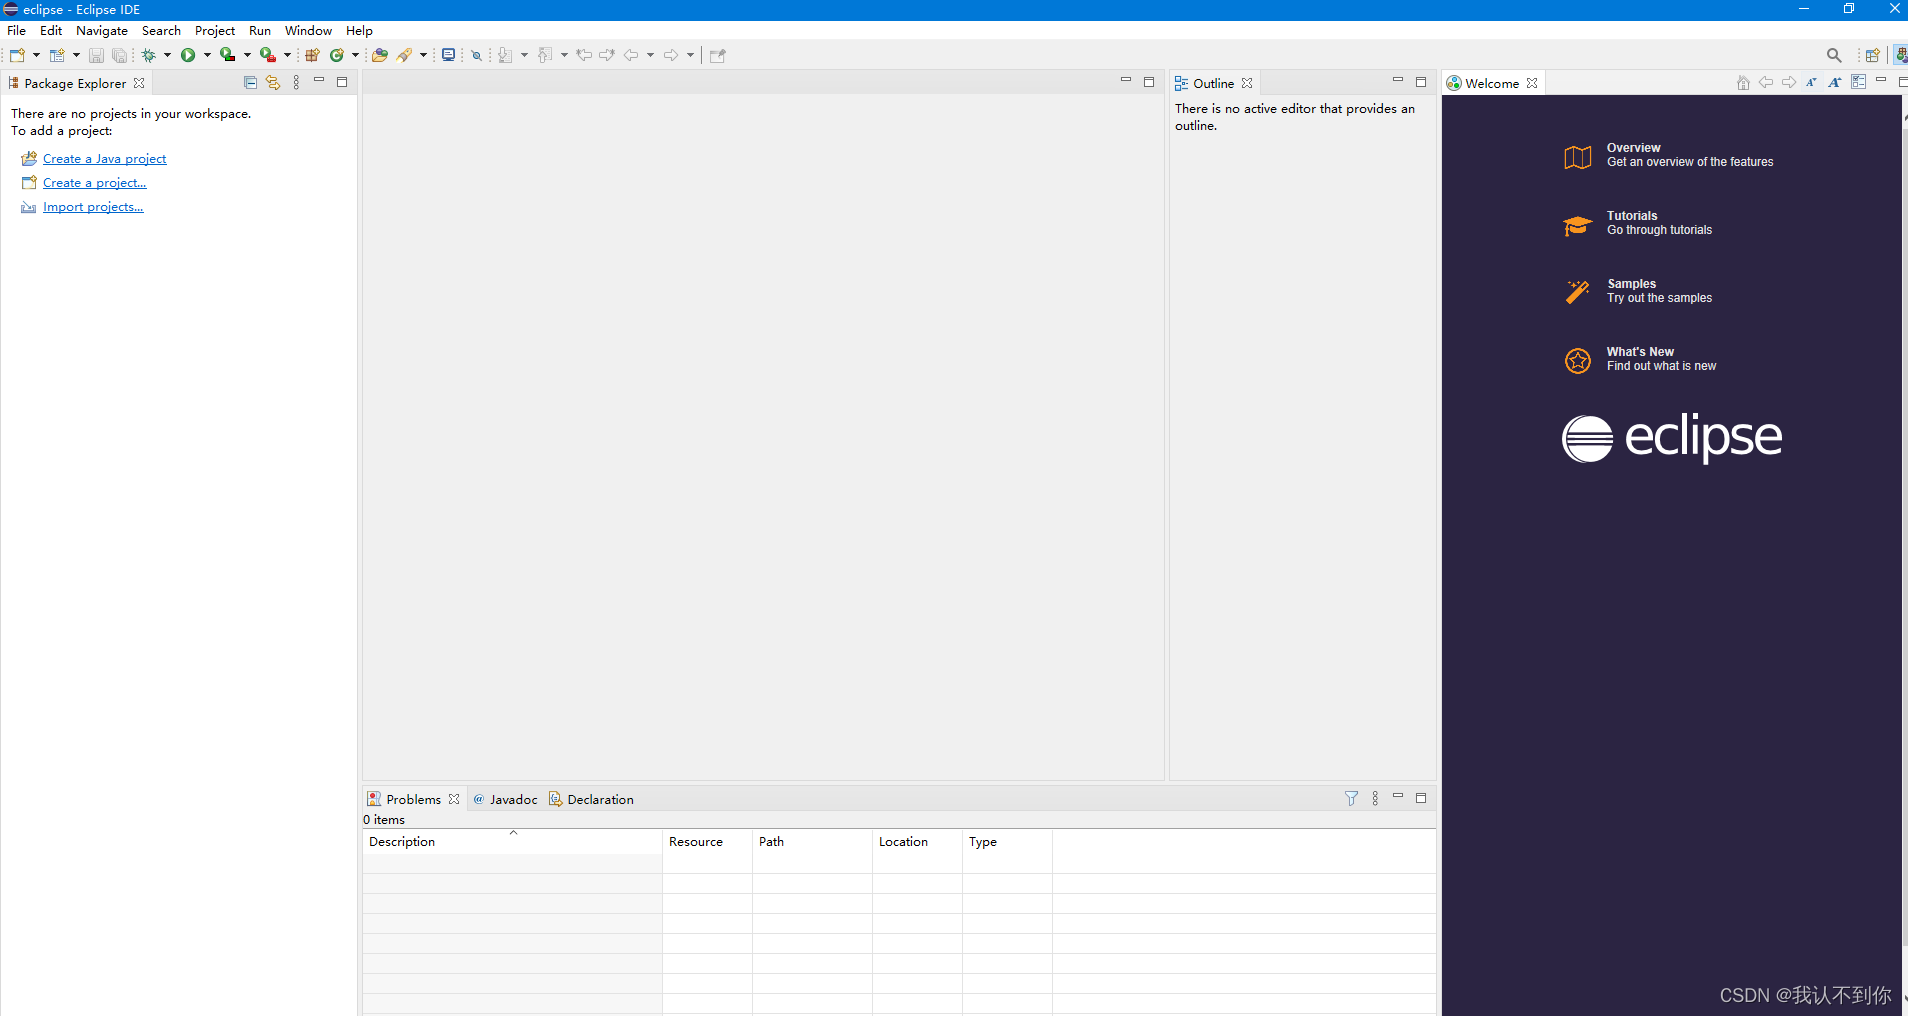
Task: Click the Save All toolbar icon
Action: [120, 55]
